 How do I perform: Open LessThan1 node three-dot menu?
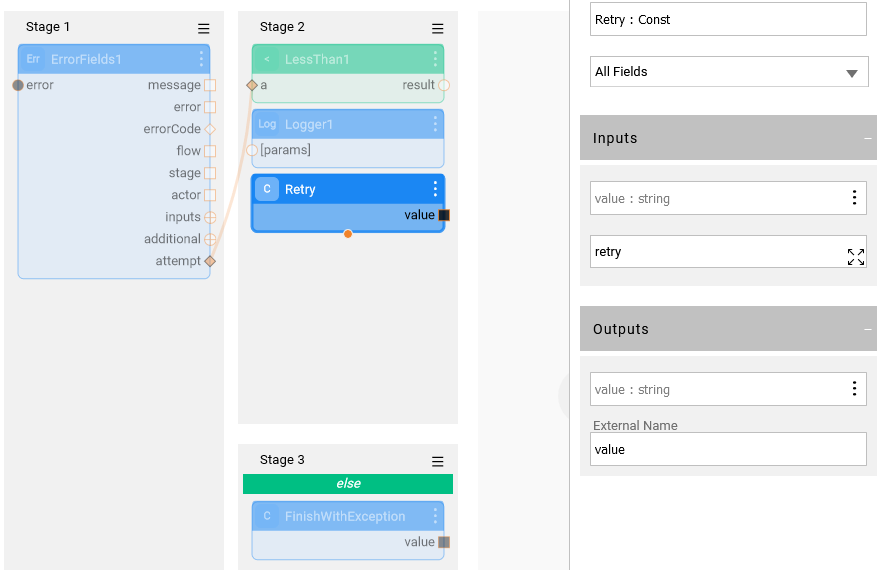[x=435, y=59]
